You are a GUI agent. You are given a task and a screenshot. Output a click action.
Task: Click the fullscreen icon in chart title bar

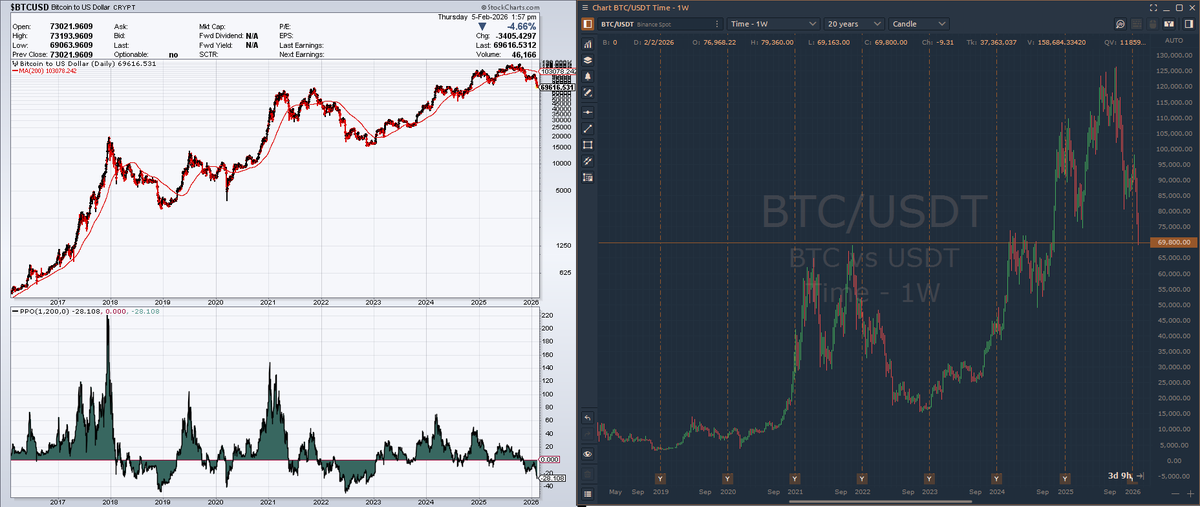click(1153, 8)
